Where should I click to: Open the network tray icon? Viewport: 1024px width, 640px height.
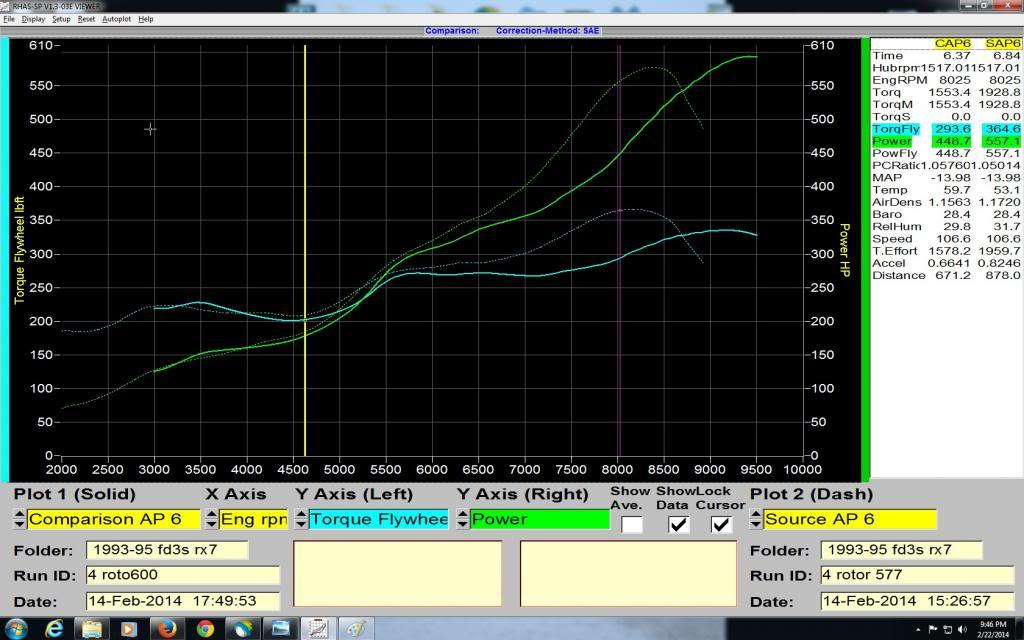[948, 630]
